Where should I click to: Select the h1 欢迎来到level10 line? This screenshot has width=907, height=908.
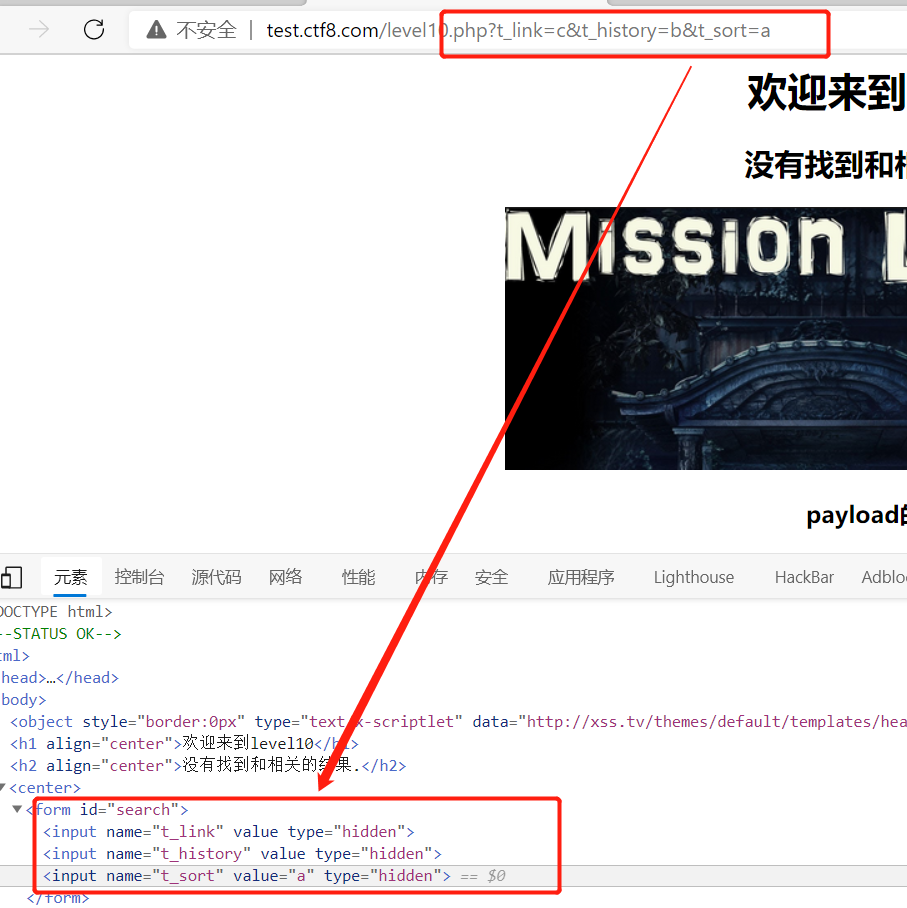click(x=185, y=744)
